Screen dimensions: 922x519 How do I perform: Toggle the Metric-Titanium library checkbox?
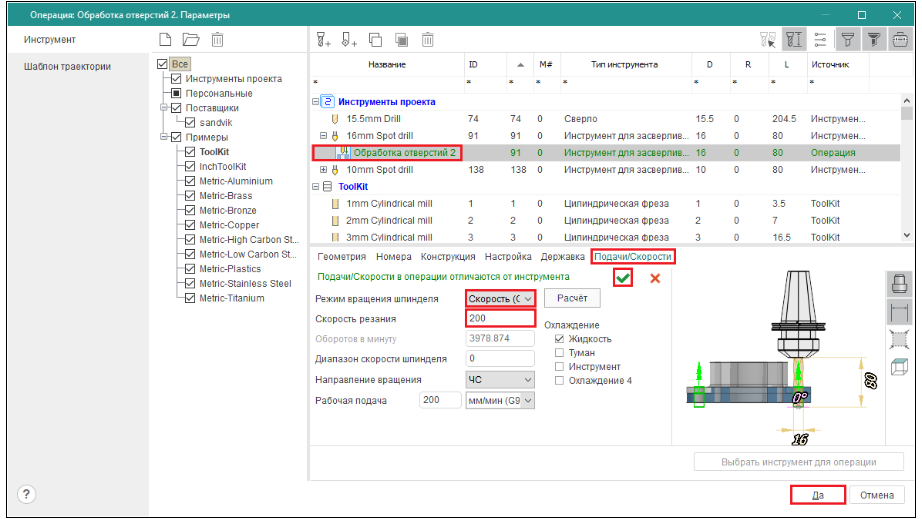[189, 298]
